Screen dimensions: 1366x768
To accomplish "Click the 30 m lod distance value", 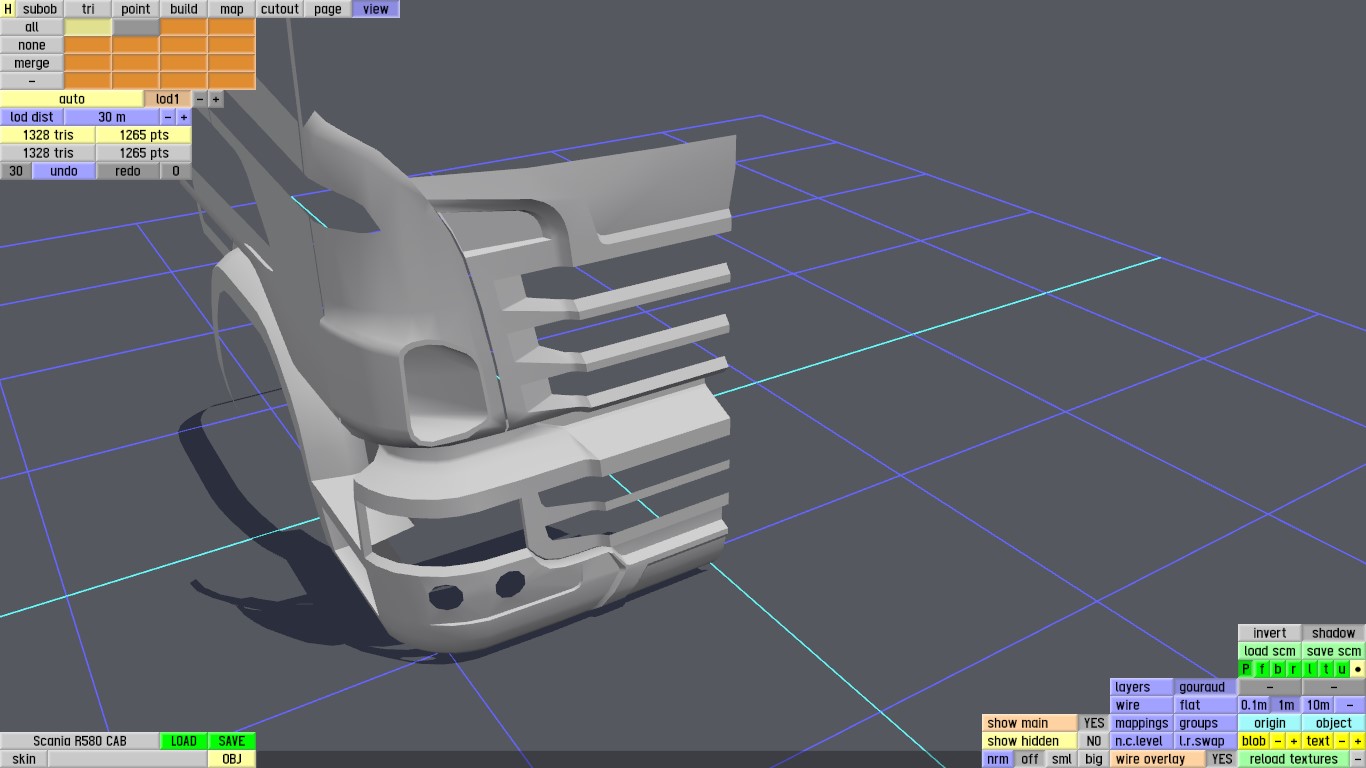I will click(x=112, y=117).
